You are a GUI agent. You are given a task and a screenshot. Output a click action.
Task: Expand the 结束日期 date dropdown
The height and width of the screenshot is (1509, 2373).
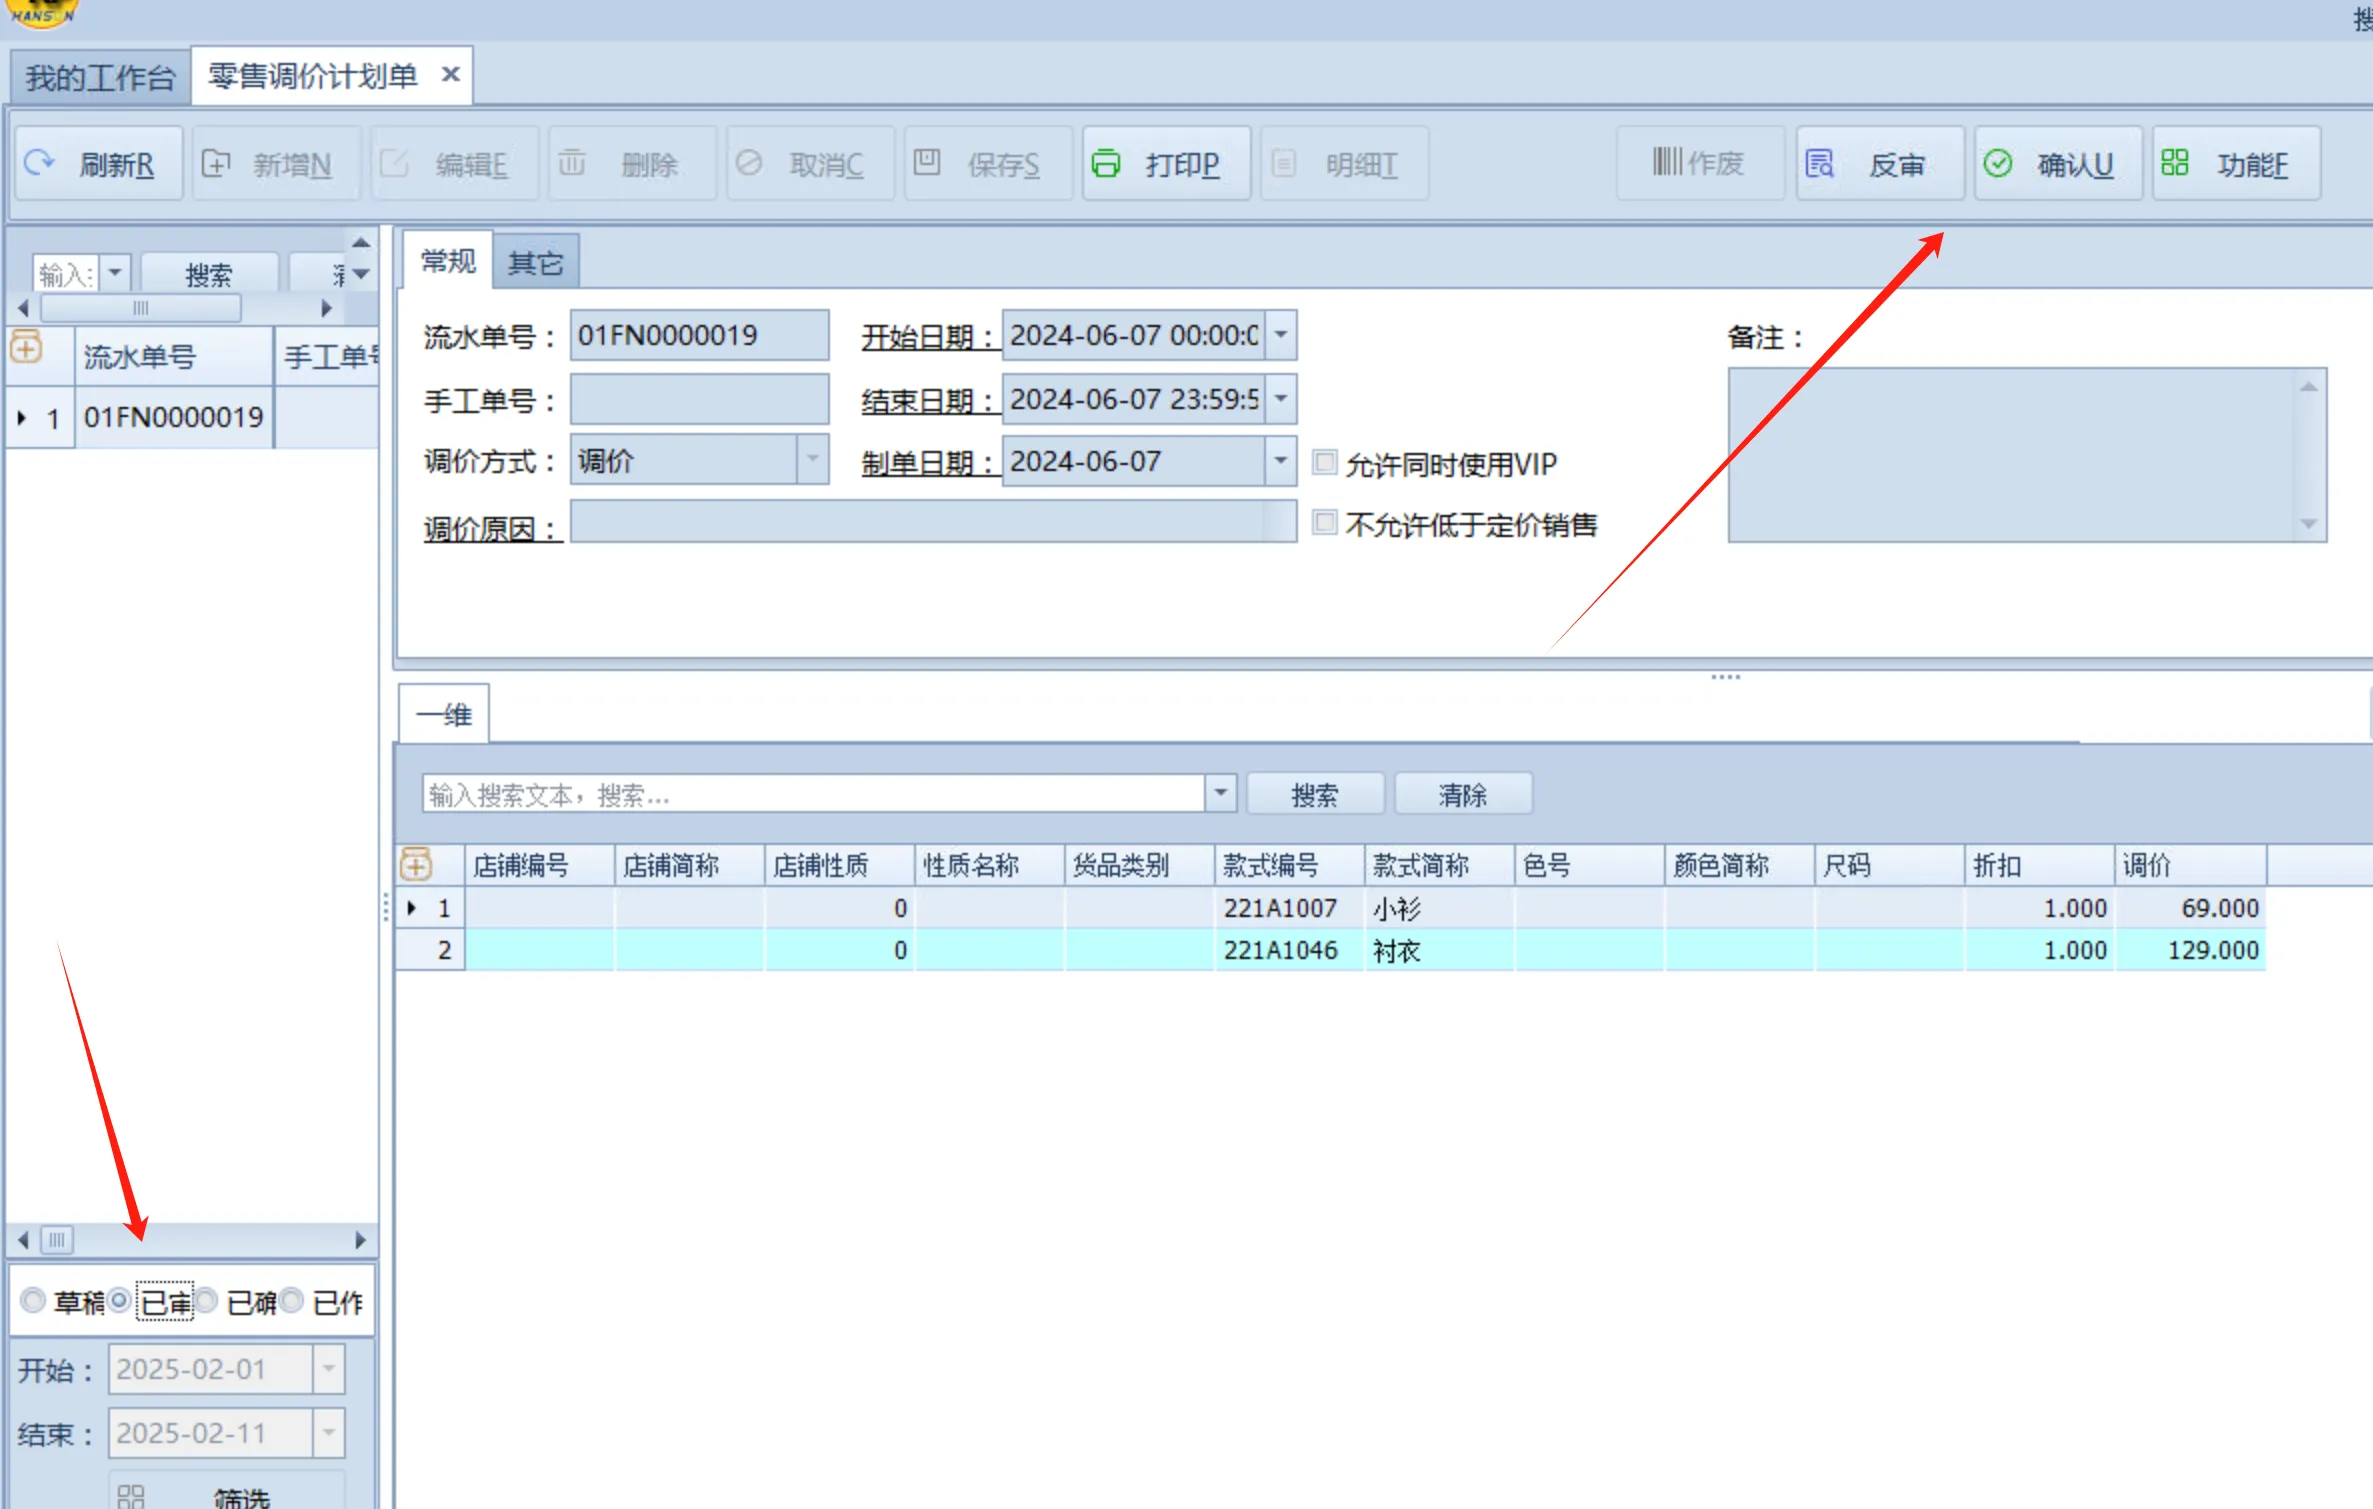1281,399
